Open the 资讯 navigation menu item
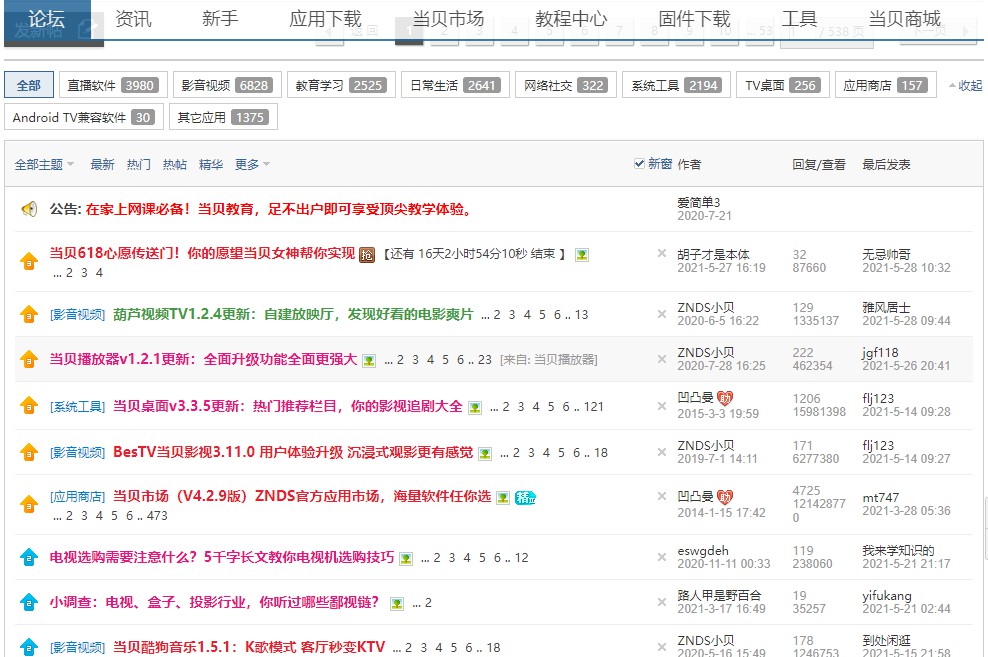The height and width of the screenshot is (657, 988). pos(134,19)
